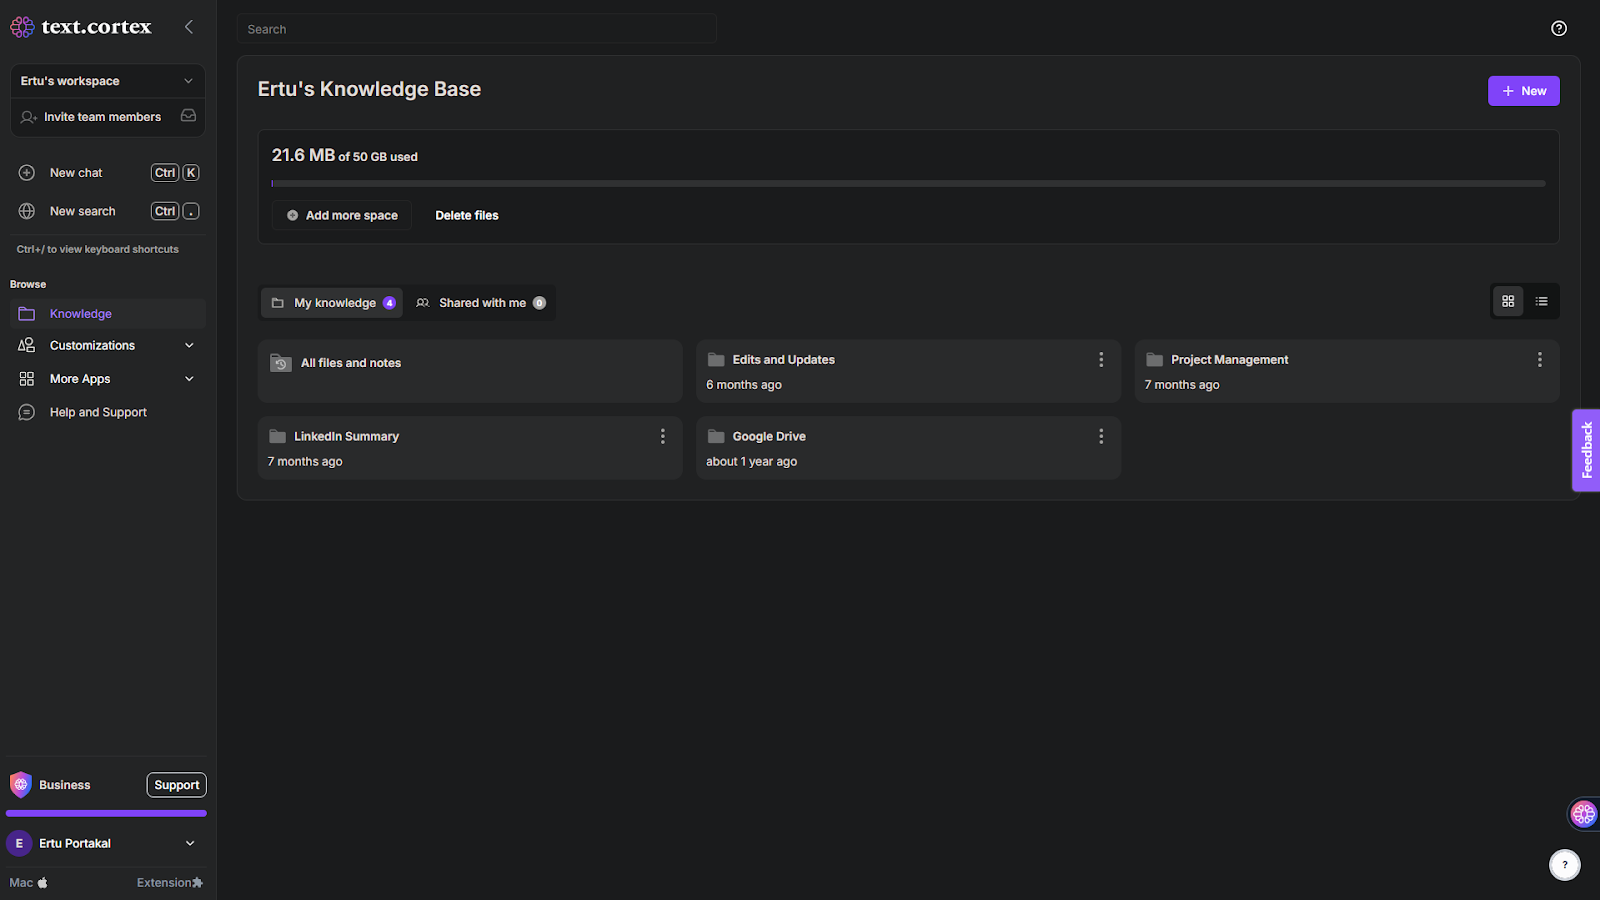Viewport: 1600px width, 900px height.
Task: Select the Shared with me tab
Action: [481, 303]
